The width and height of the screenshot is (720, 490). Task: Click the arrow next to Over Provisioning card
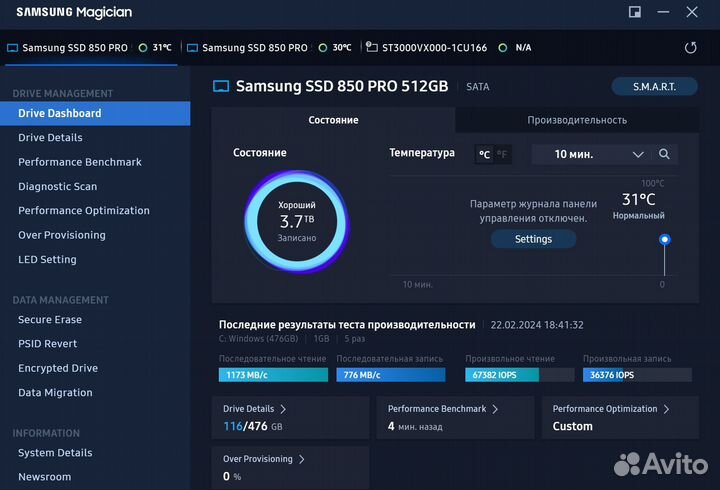(x=302, y=459)
